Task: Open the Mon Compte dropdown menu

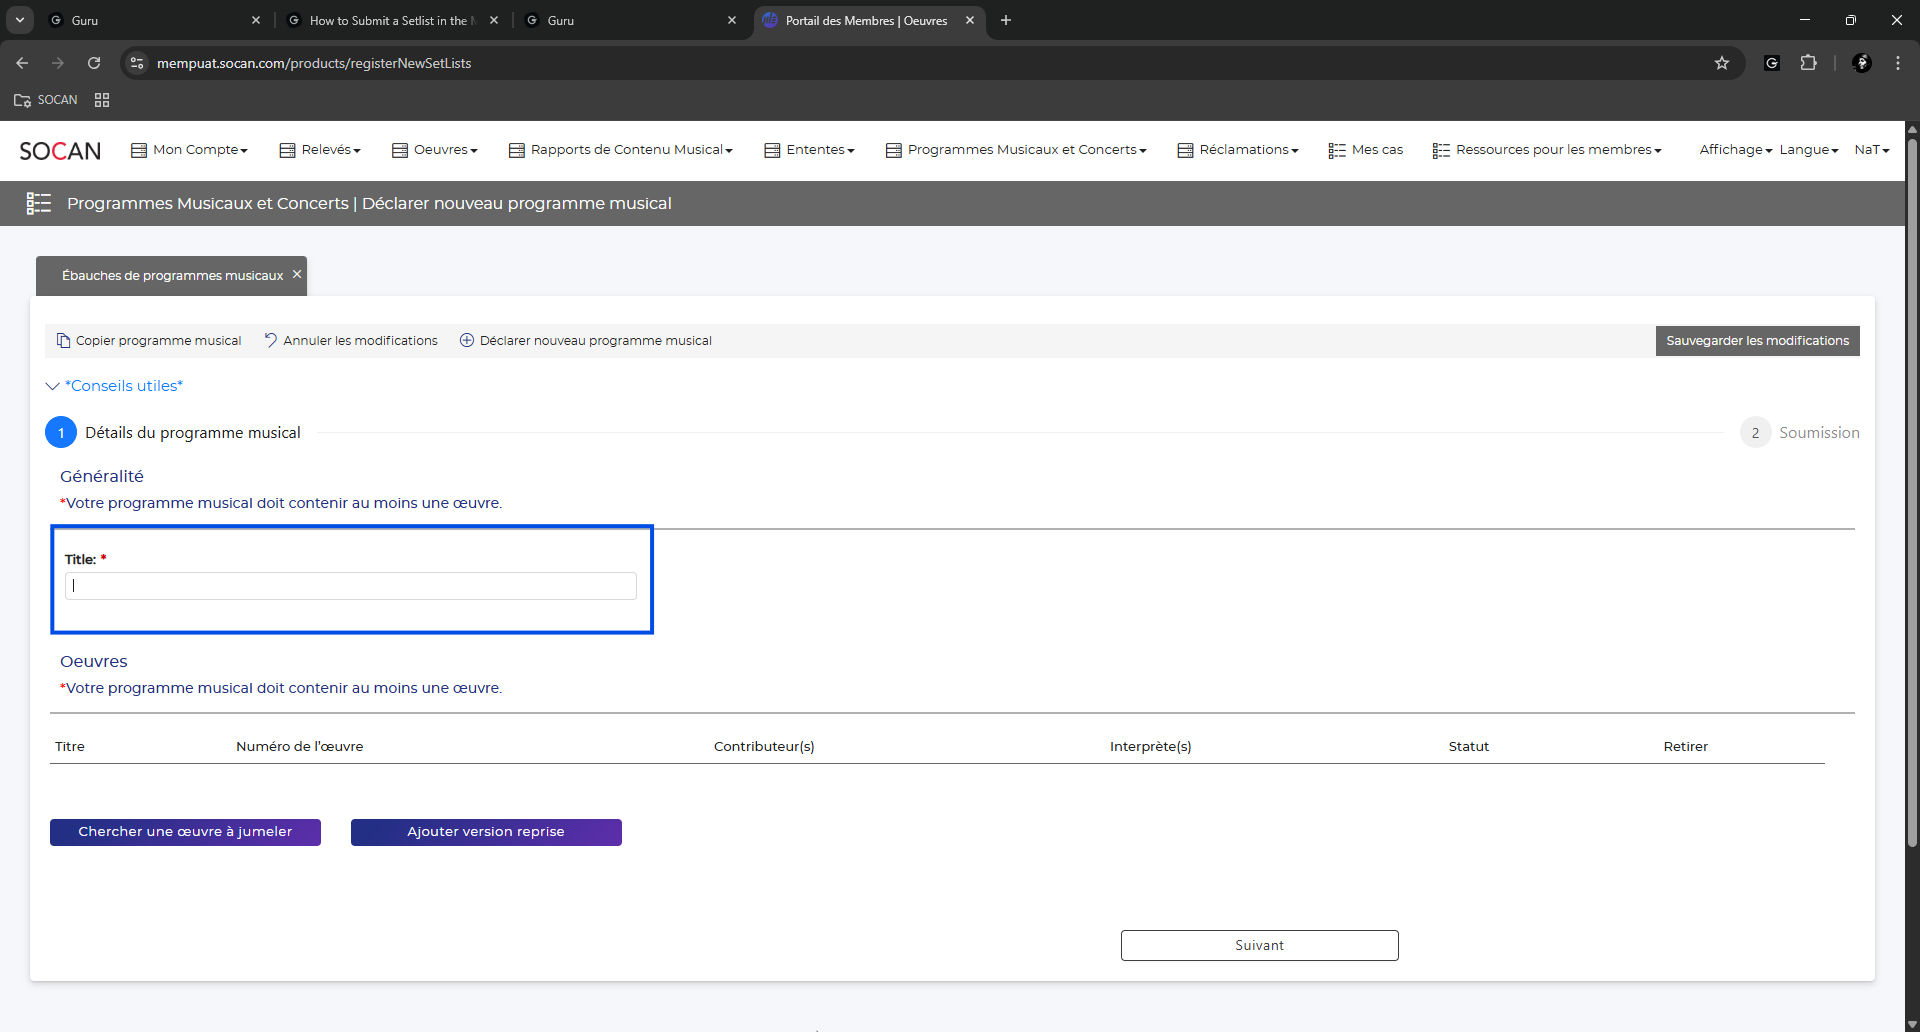Action: coord(189,150)
